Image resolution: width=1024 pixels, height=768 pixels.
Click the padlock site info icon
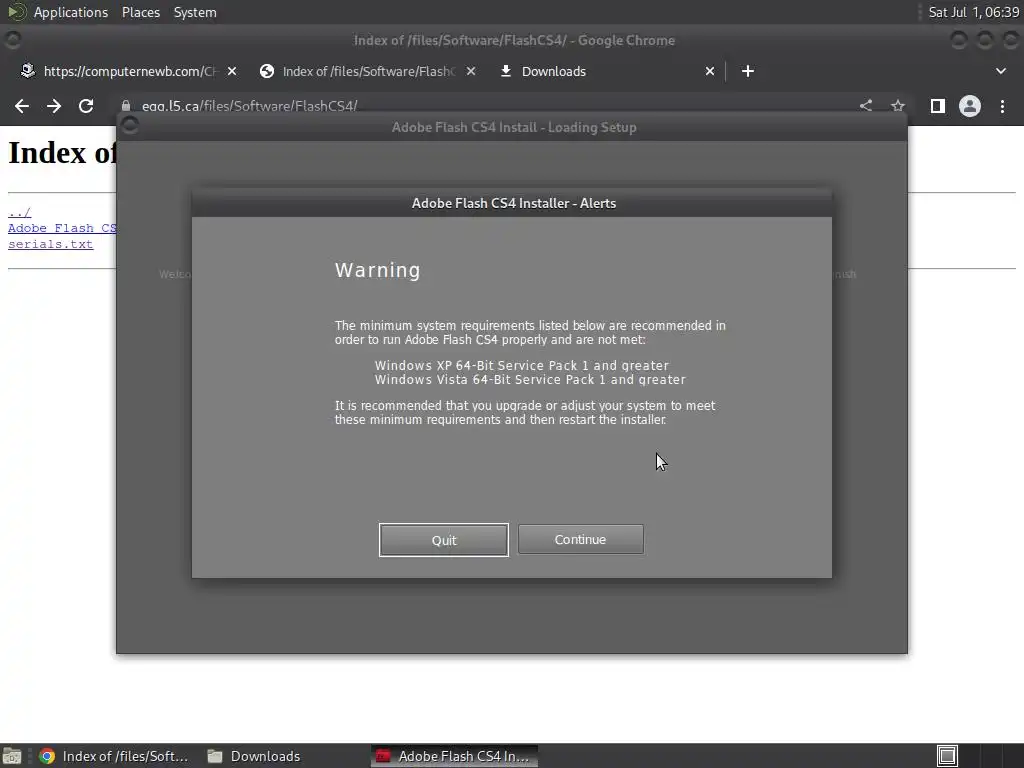pyautogui.click(x=126, y=106)
